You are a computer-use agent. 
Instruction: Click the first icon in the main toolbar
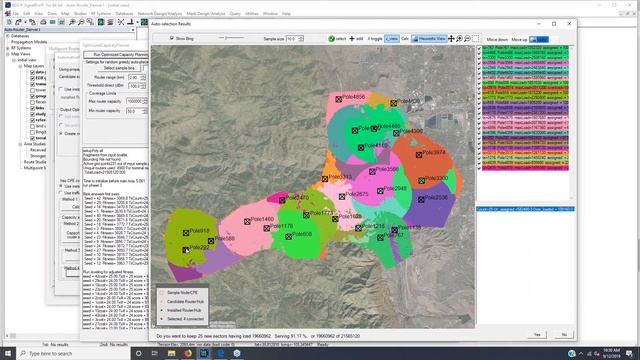[x=9, y=22]
